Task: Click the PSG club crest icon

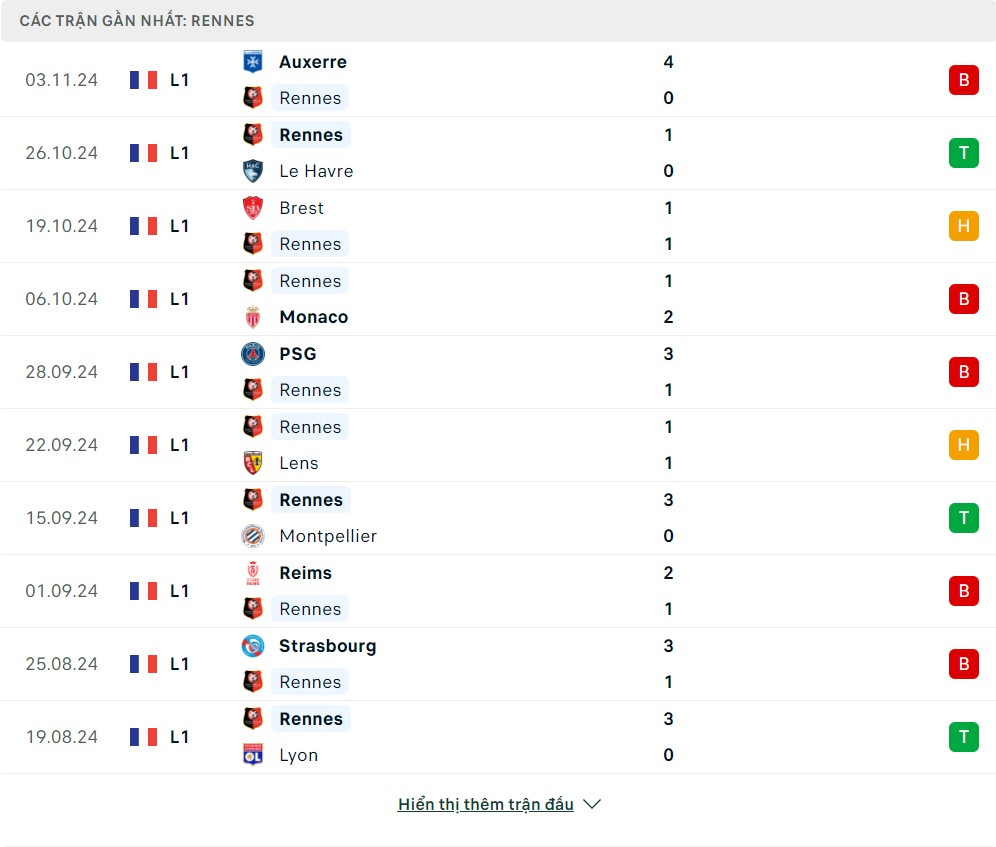Action: [253, 354]
